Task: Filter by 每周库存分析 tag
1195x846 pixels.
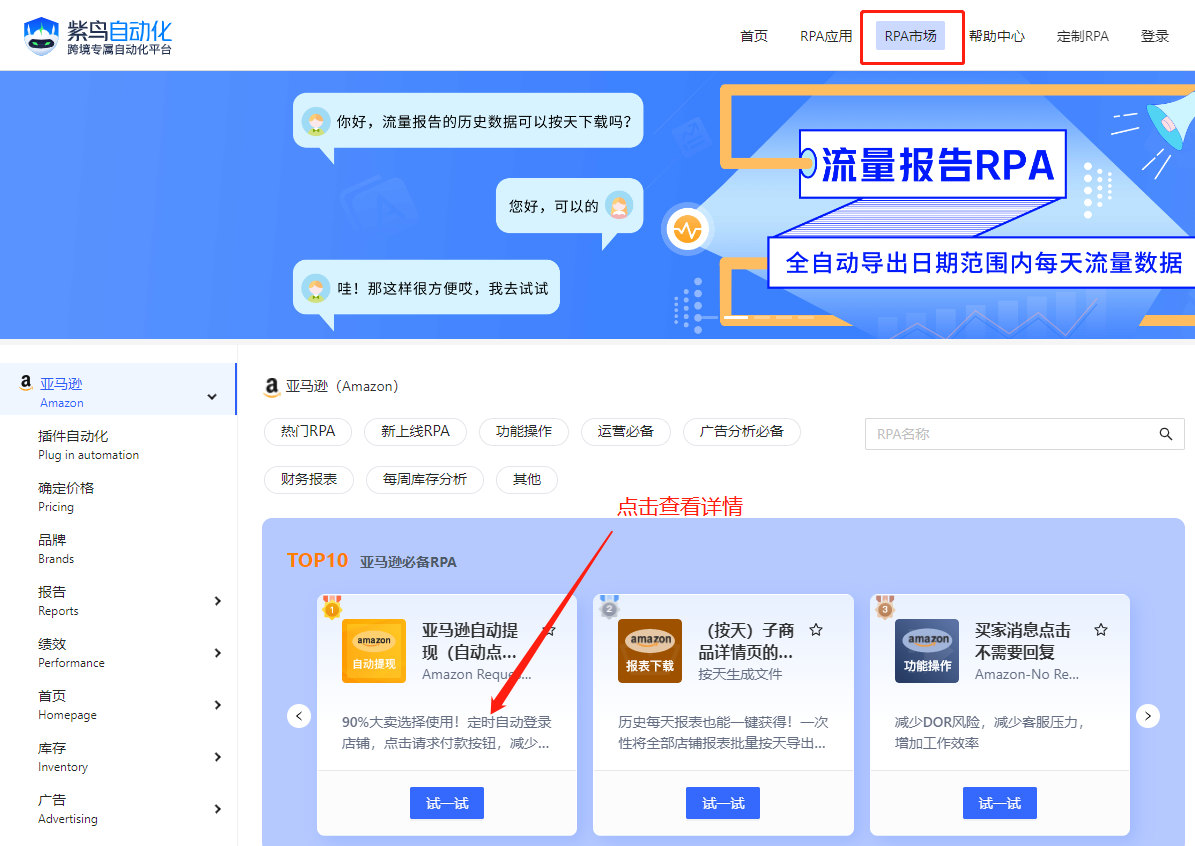Action: coord(424,479)
